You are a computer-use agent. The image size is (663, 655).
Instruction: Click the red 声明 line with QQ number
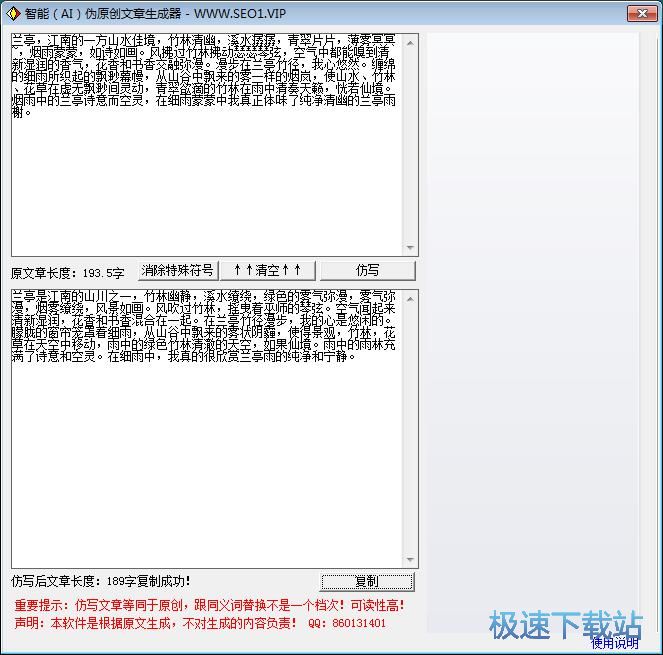point(200,623)
